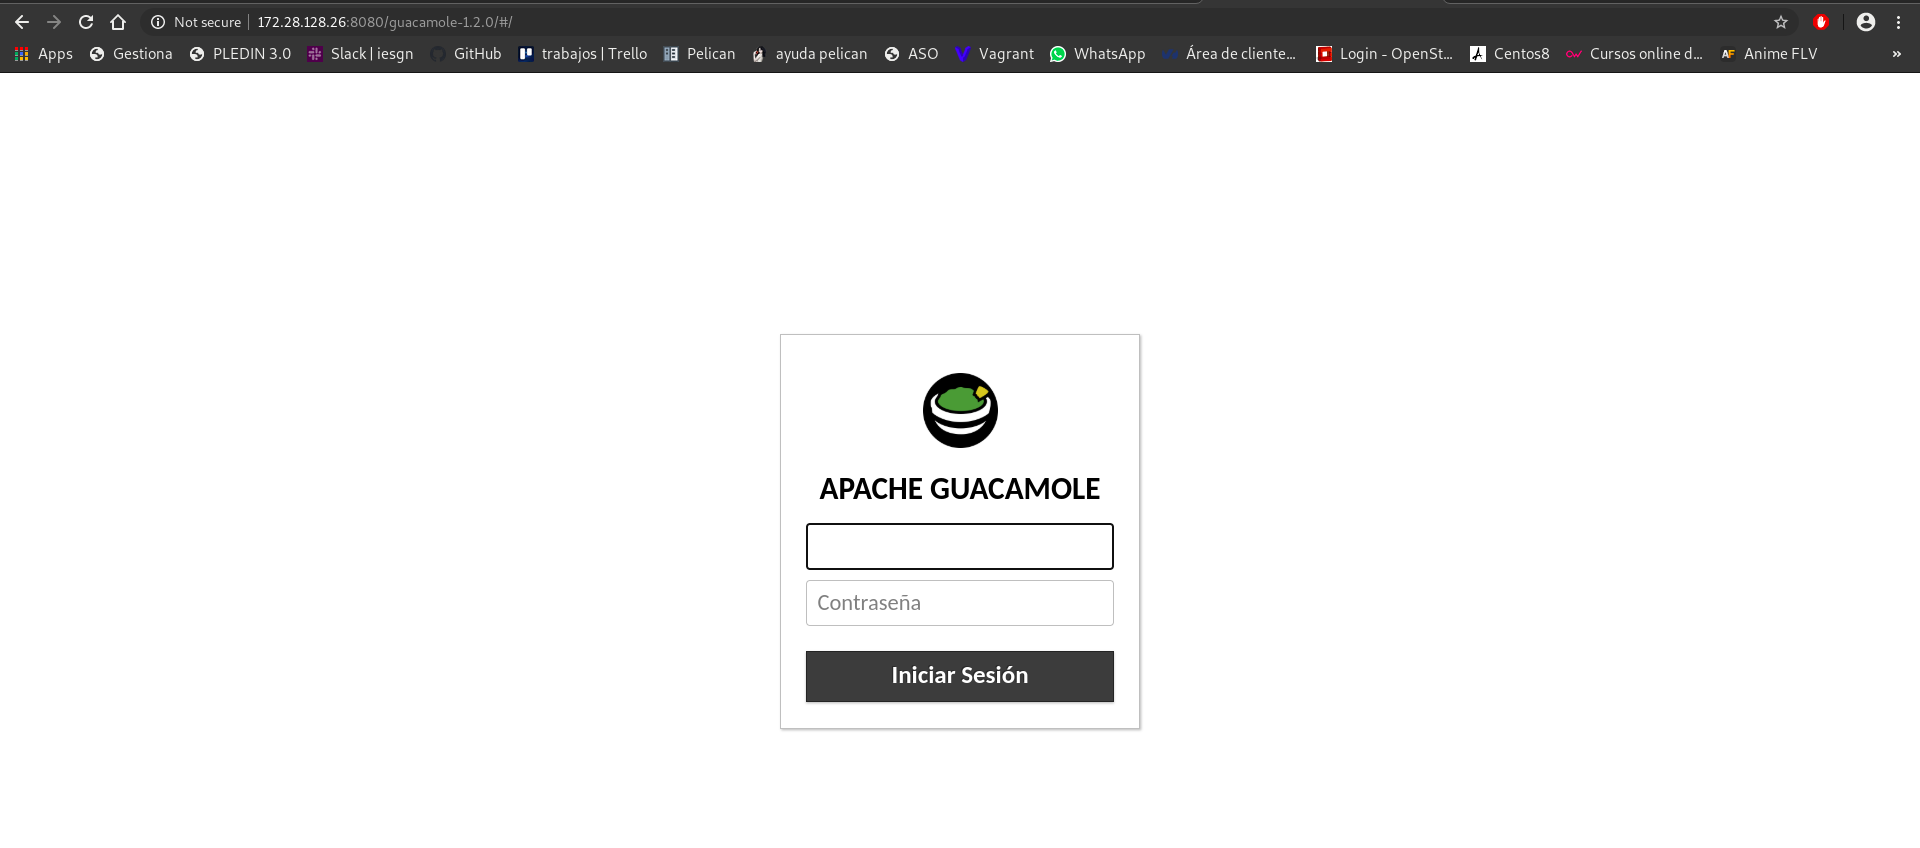Open the Chrome profile avatar

[1866, 22]
